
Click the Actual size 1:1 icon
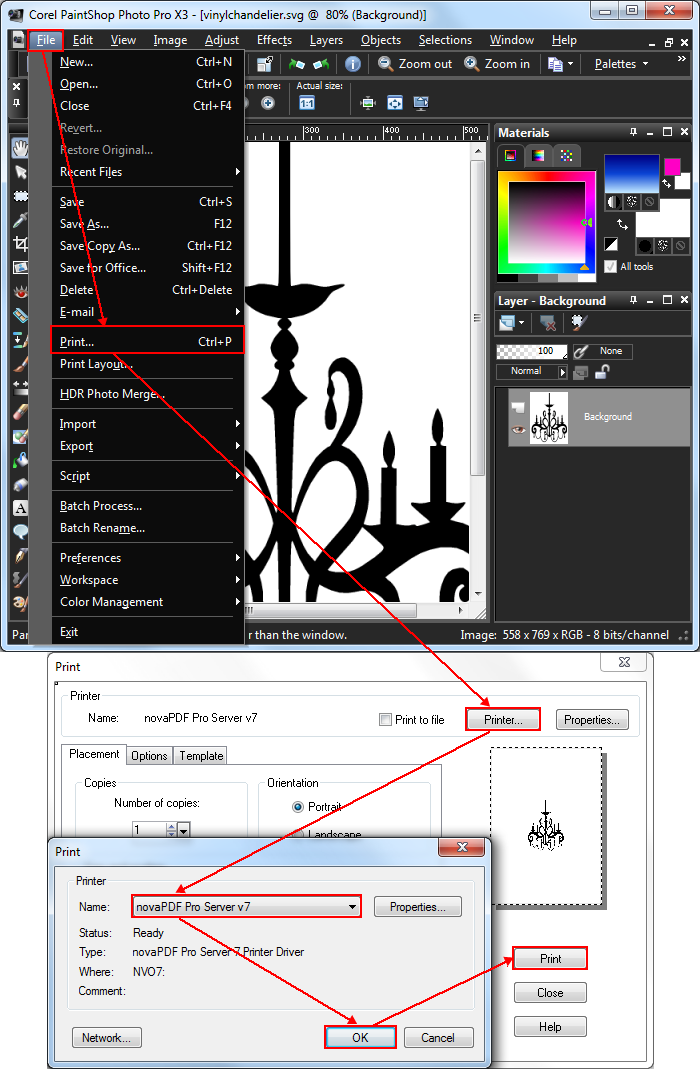[307, 103]
